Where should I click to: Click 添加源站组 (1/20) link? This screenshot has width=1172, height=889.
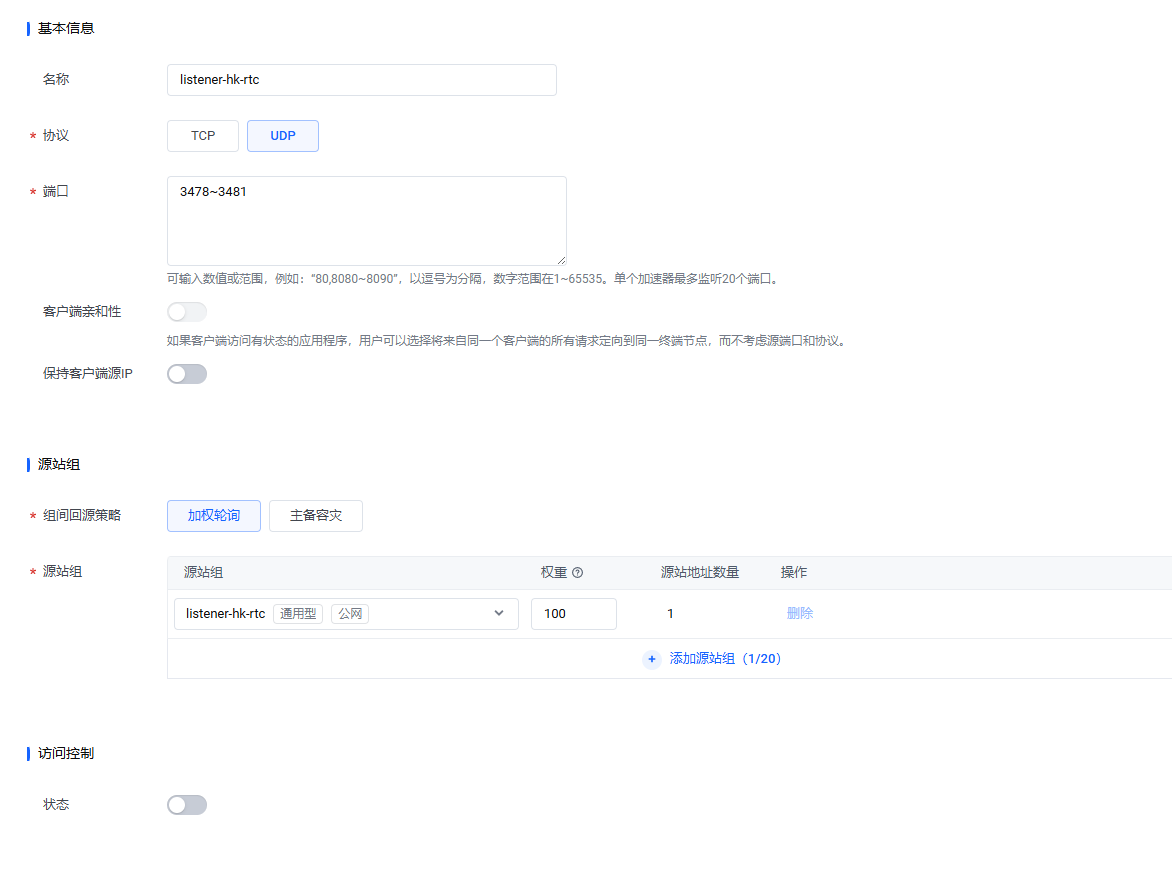point(725,659)
